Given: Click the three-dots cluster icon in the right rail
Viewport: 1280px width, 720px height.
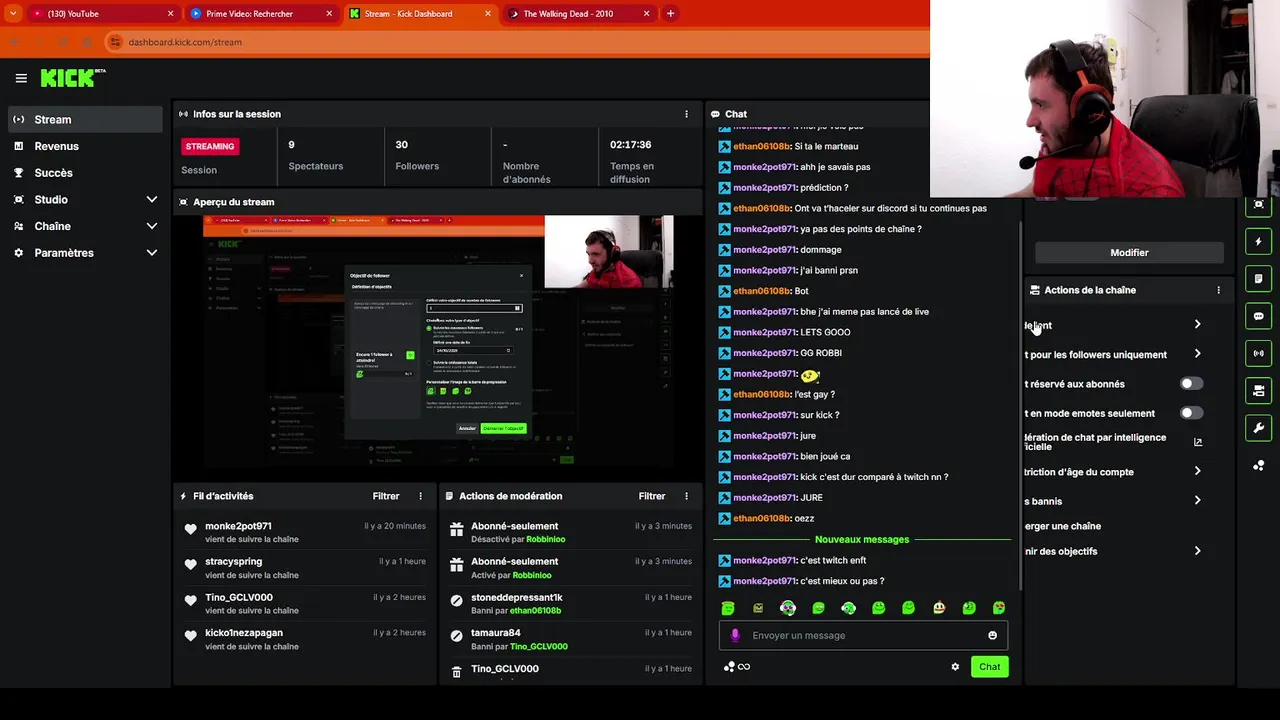Looking at the screenshot, I should [x=1258, y=466].
